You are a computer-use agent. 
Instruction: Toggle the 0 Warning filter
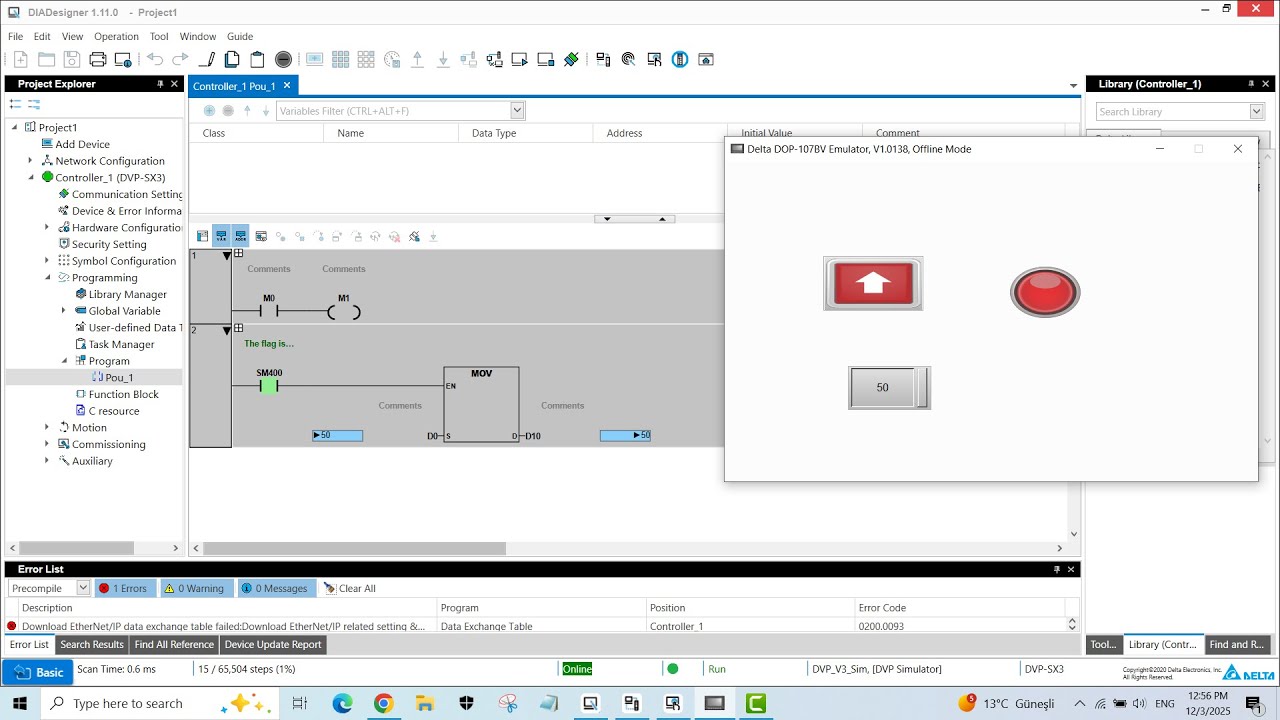coord(196,588)
